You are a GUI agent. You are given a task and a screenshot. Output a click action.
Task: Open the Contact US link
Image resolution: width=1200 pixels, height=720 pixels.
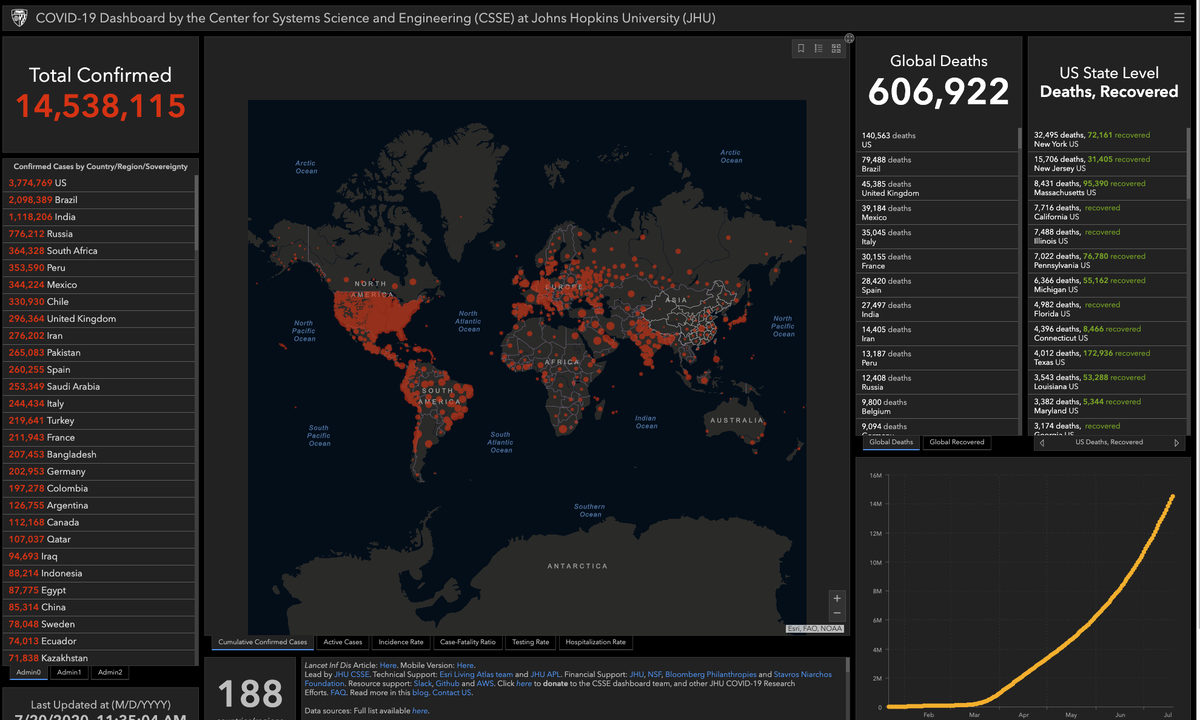pos(452,693)
